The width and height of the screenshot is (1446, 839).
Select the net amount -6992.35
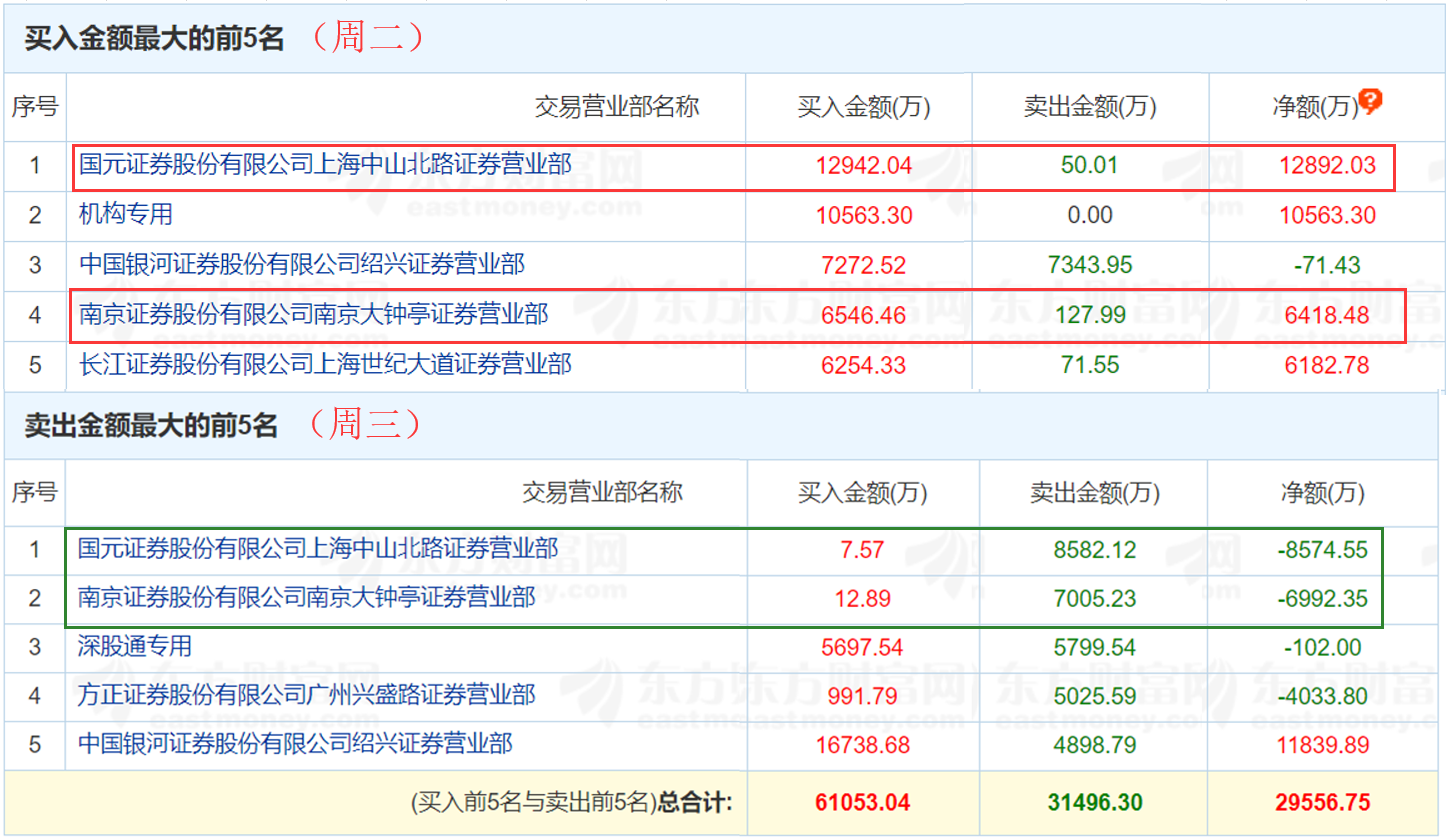point(1323,599)
